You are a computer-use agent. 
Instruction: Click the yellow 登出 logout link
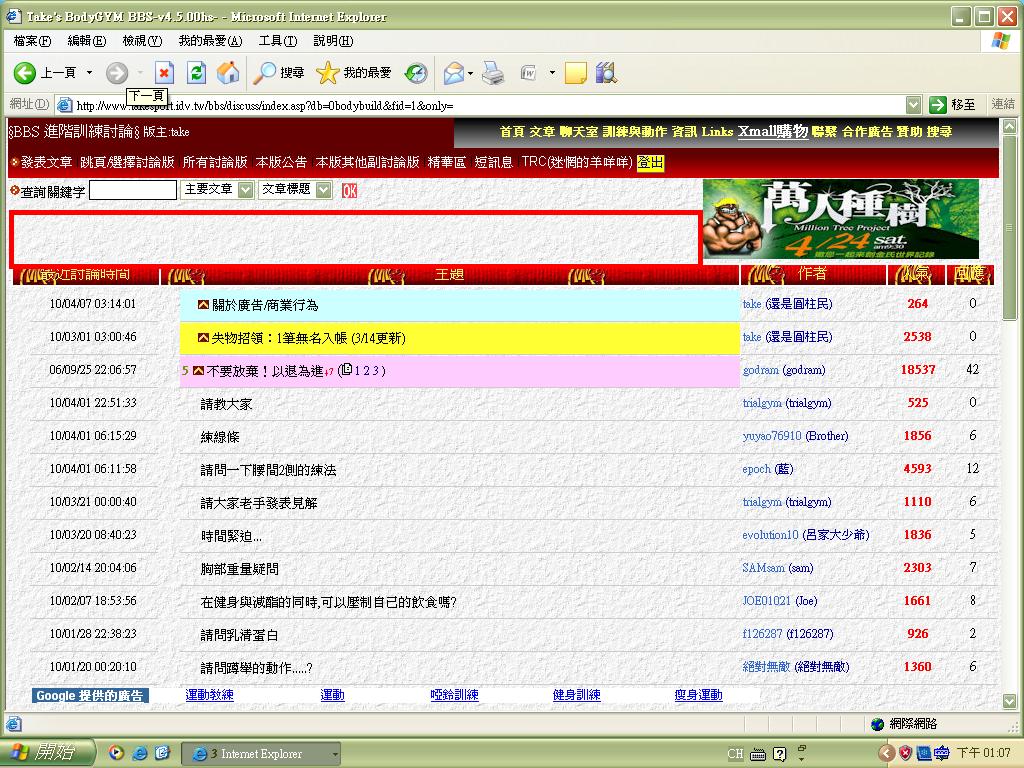(x=650, y=163)
